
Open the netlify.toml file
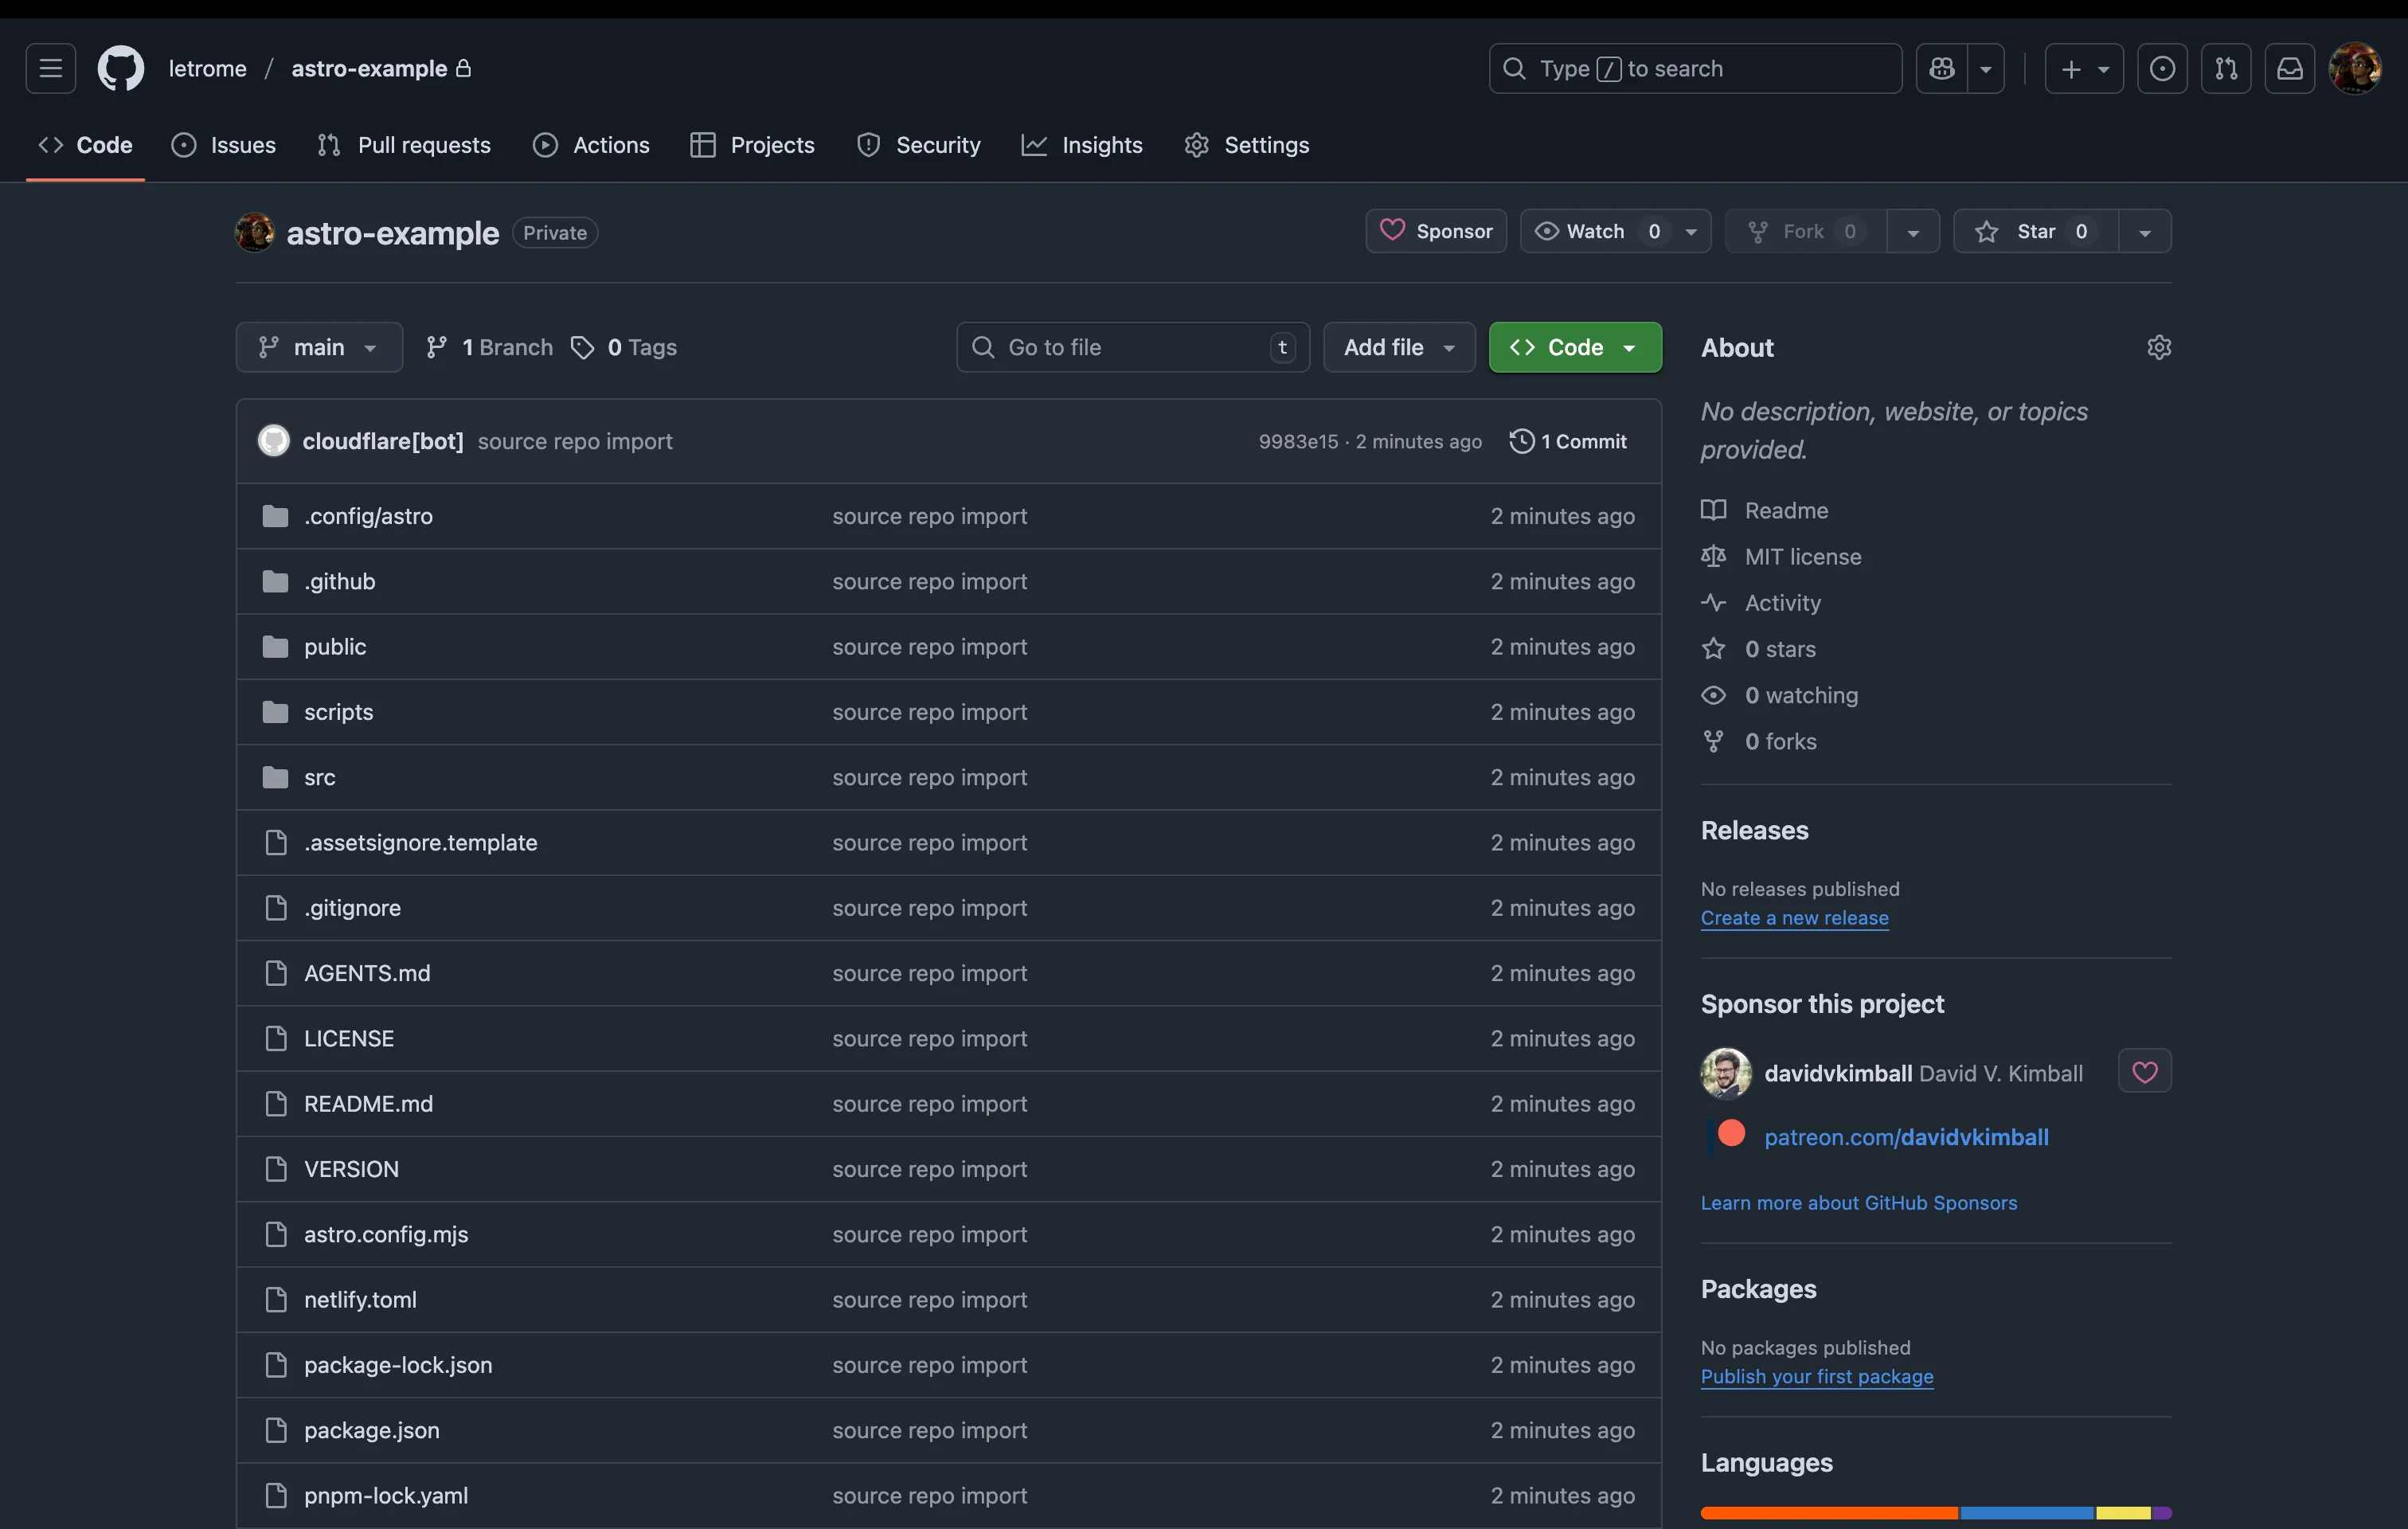360,1300
